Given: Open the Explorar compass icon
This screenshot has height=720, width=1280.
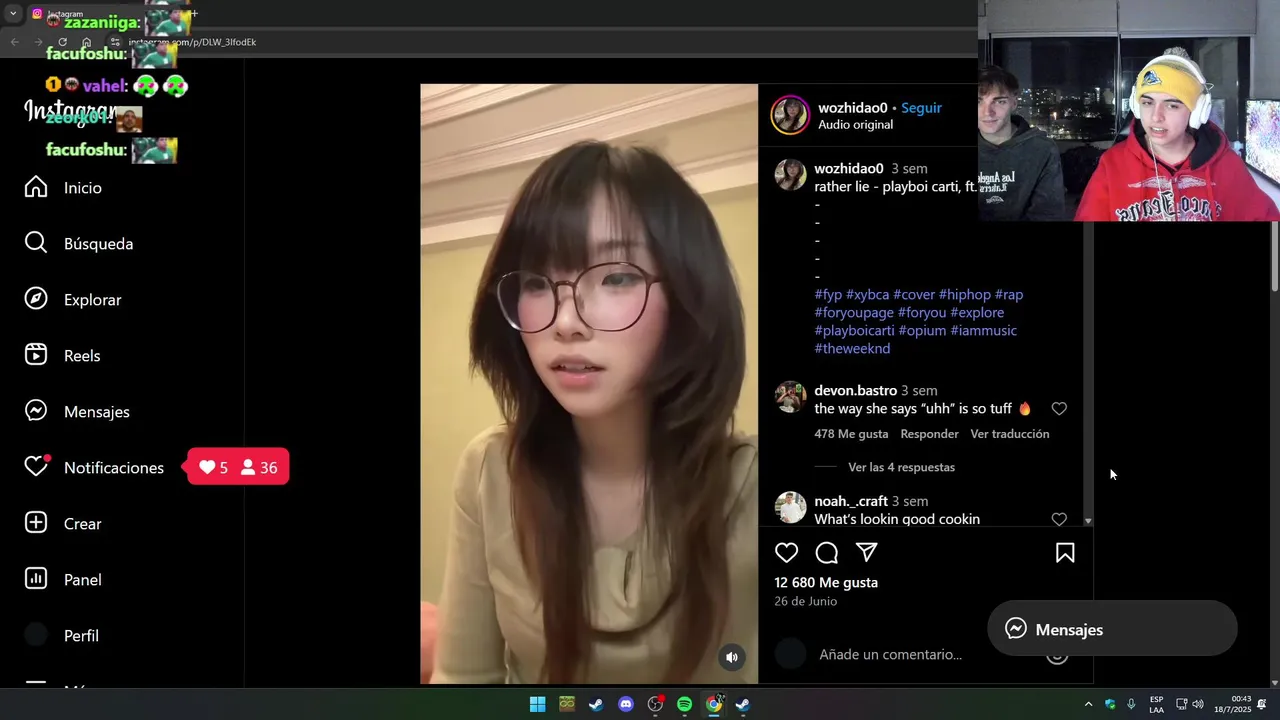Looking at the screenshot, I should click(x=36, y=299).
